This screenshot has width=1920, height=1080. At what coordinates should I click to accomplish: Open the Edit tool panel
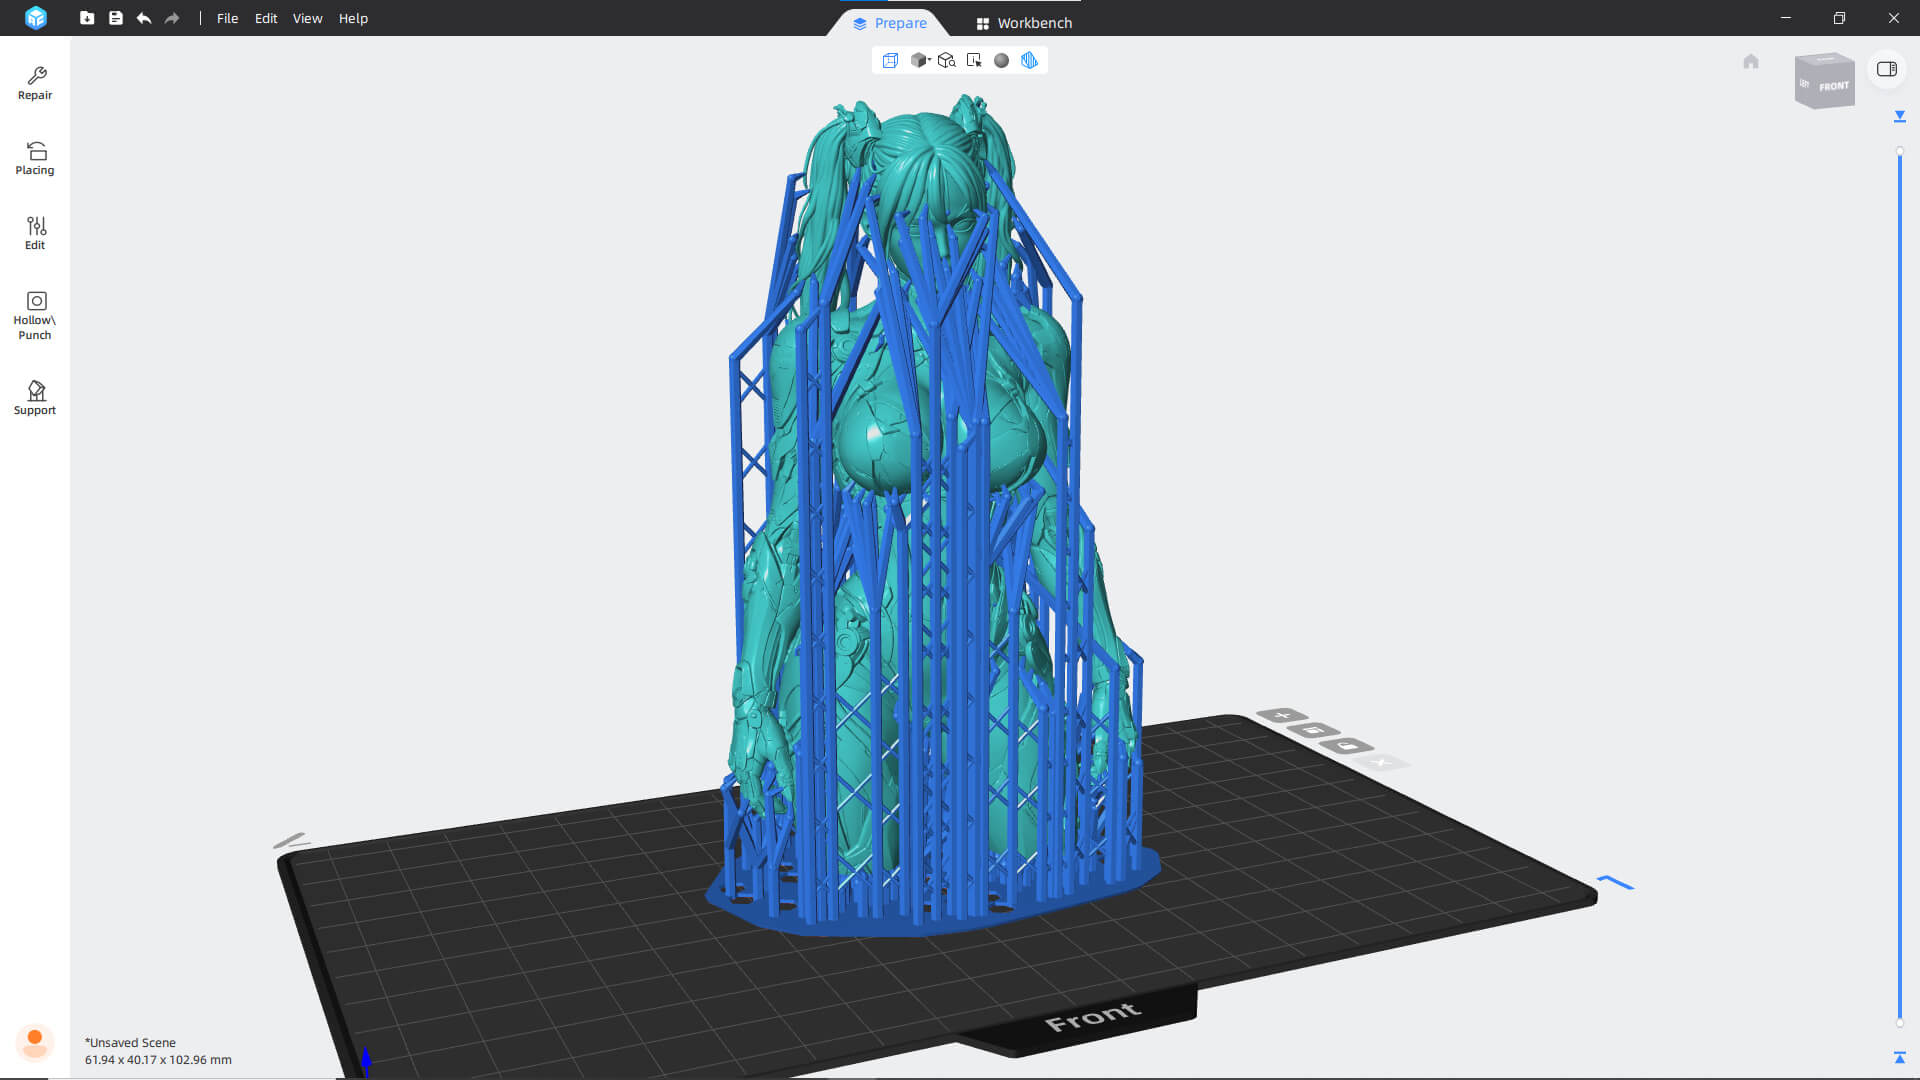(x=35, y=233)
